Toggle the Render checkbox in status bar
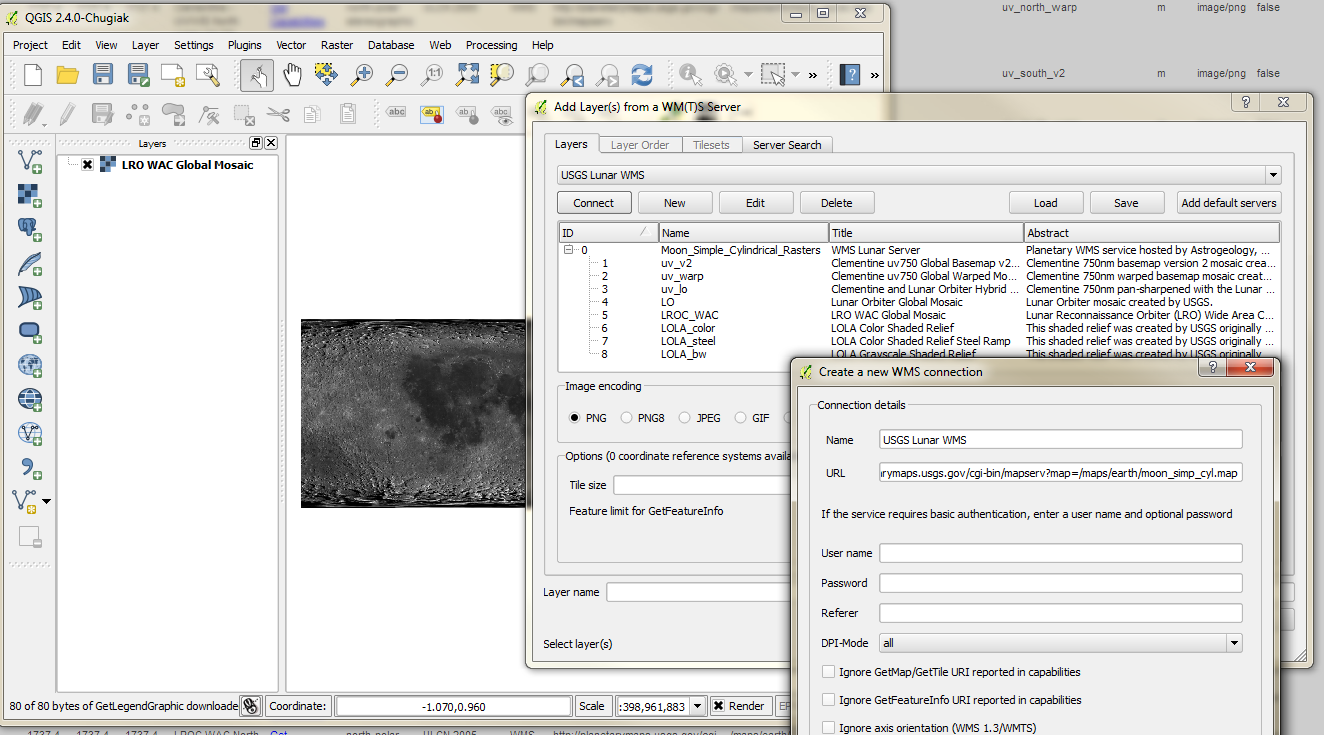Viewport: 1324px width, 735px height. 719,706
